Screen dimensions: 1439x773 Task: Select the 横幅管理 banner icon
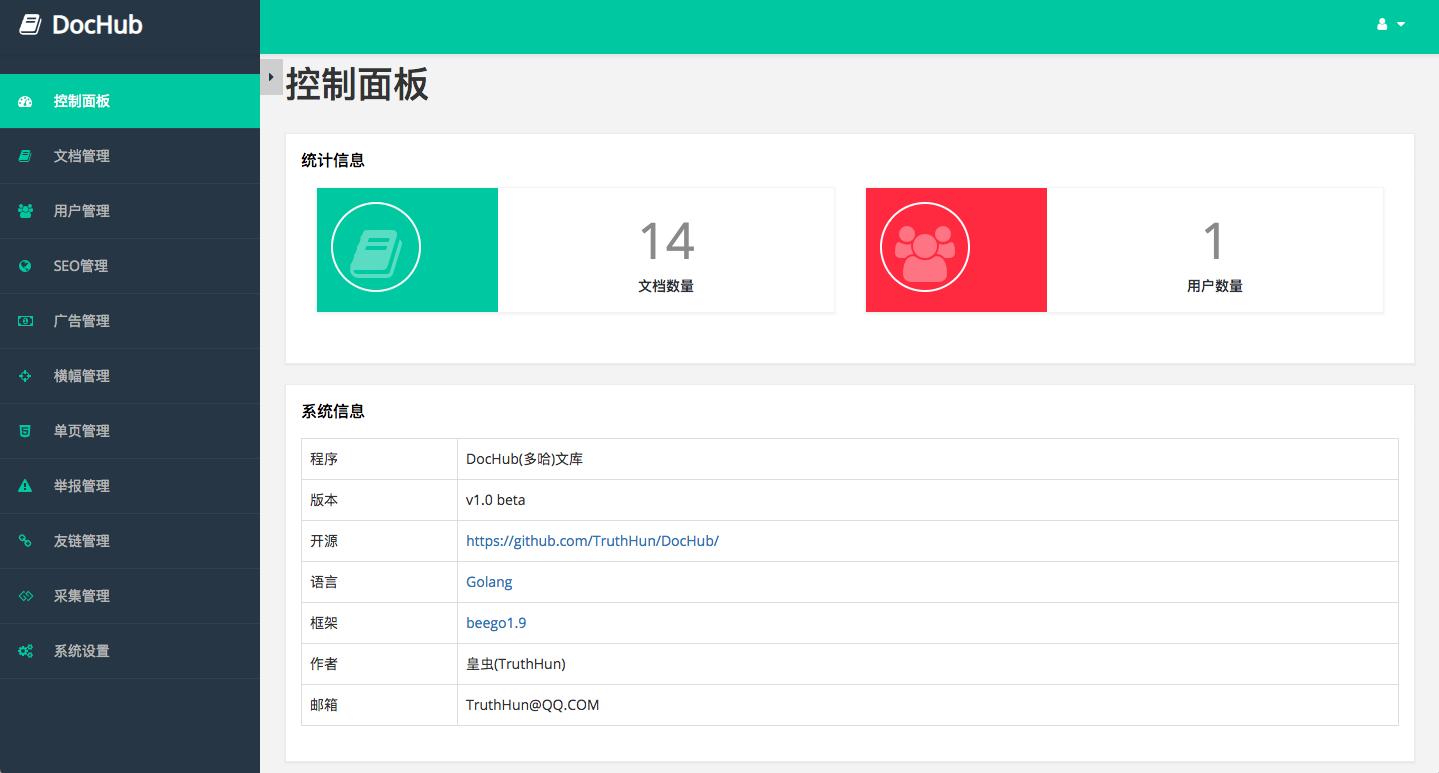[25, 376]
